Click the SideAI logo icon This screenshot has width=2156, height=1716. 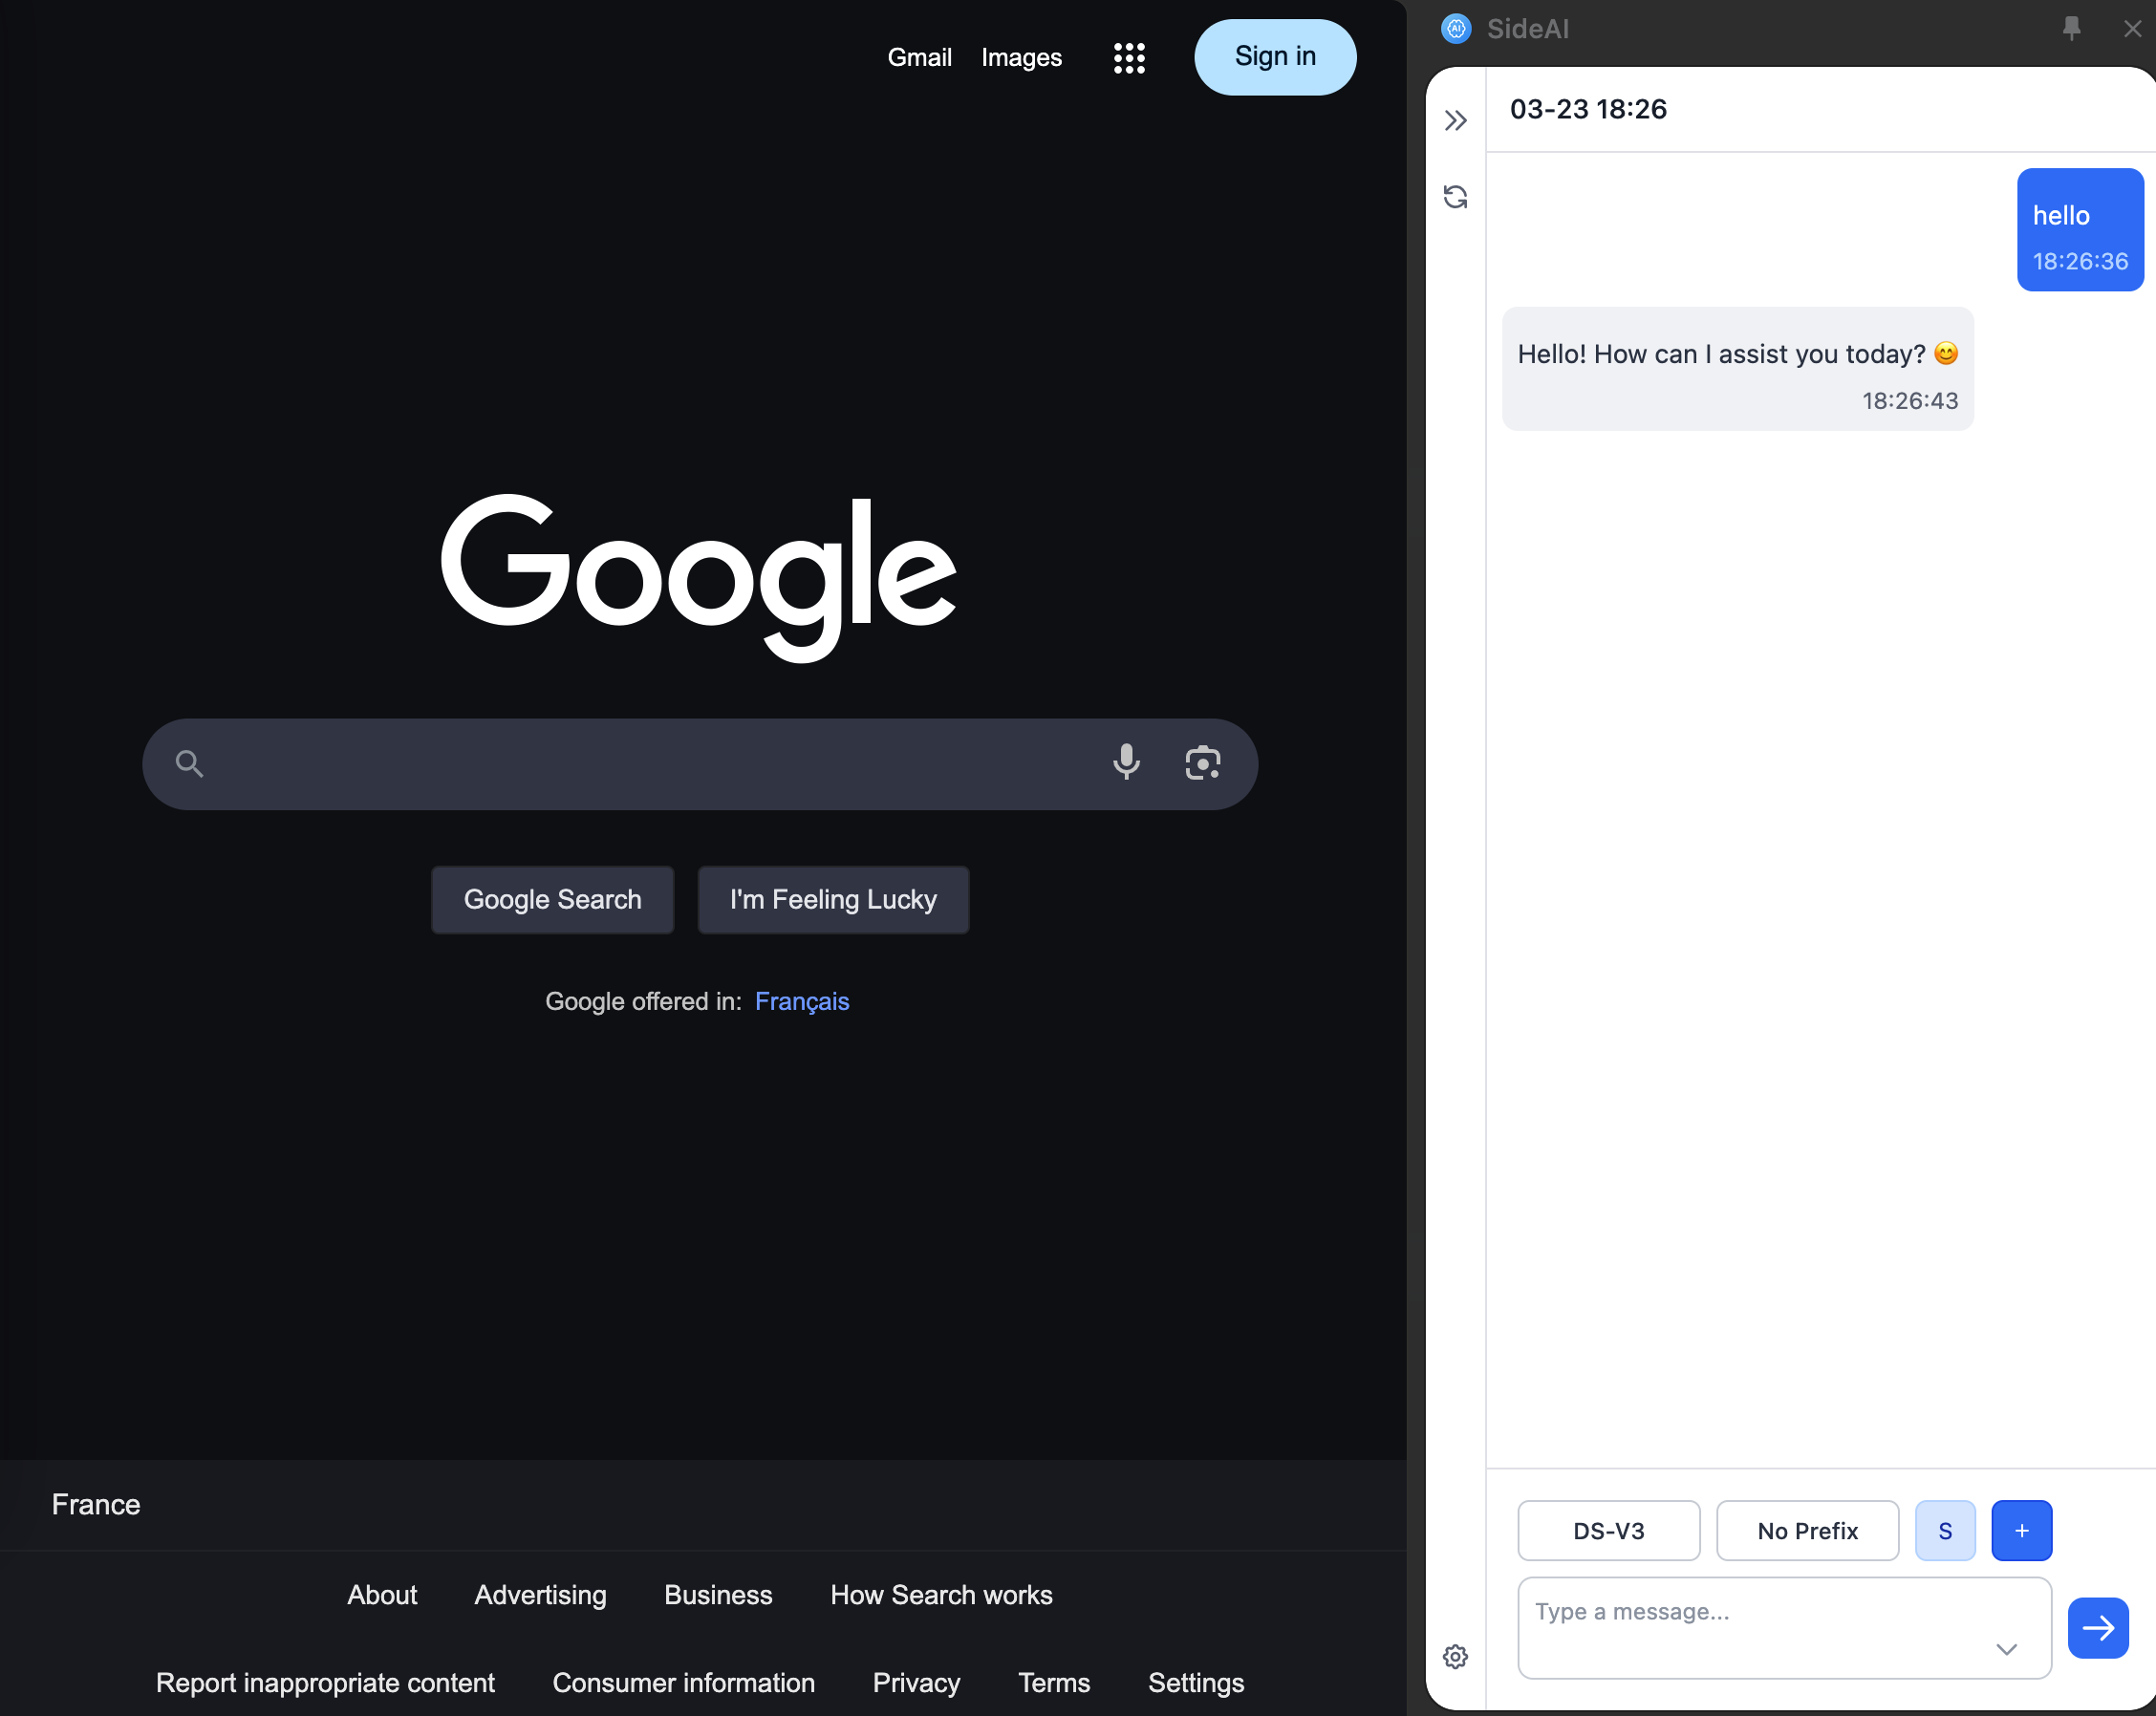point(1456,29)
